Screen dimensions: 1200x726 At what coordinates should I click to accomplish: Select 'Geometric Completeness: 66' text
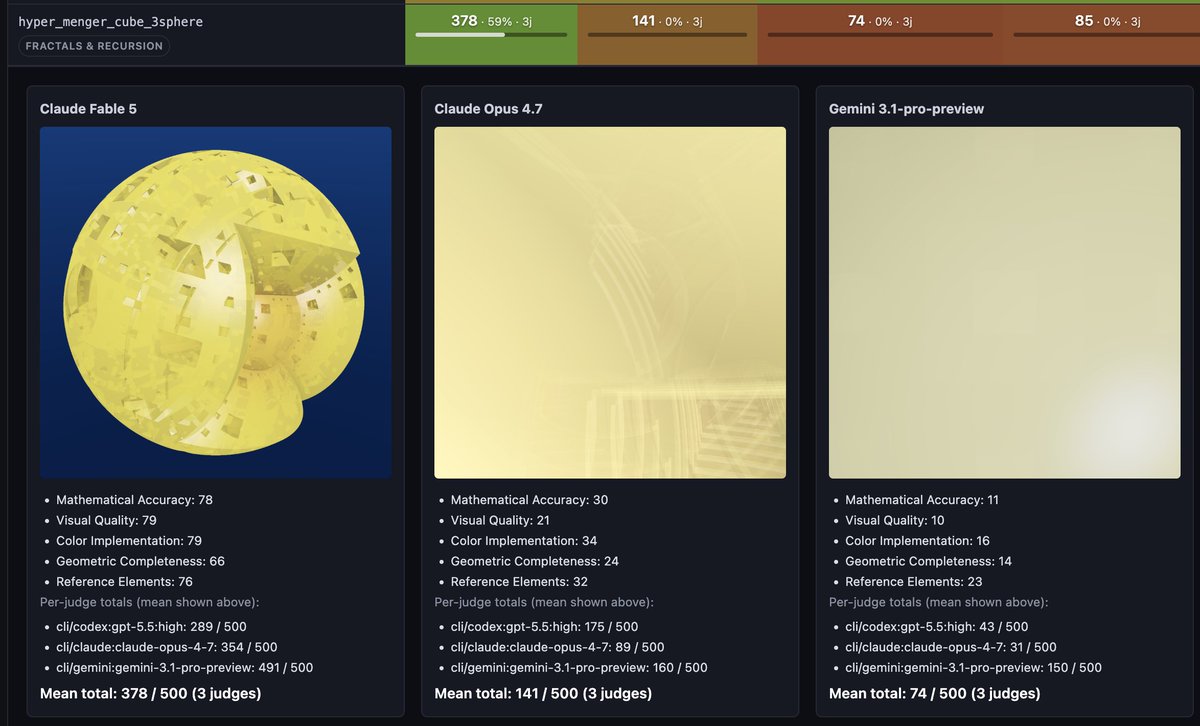(x=140, y=561)
